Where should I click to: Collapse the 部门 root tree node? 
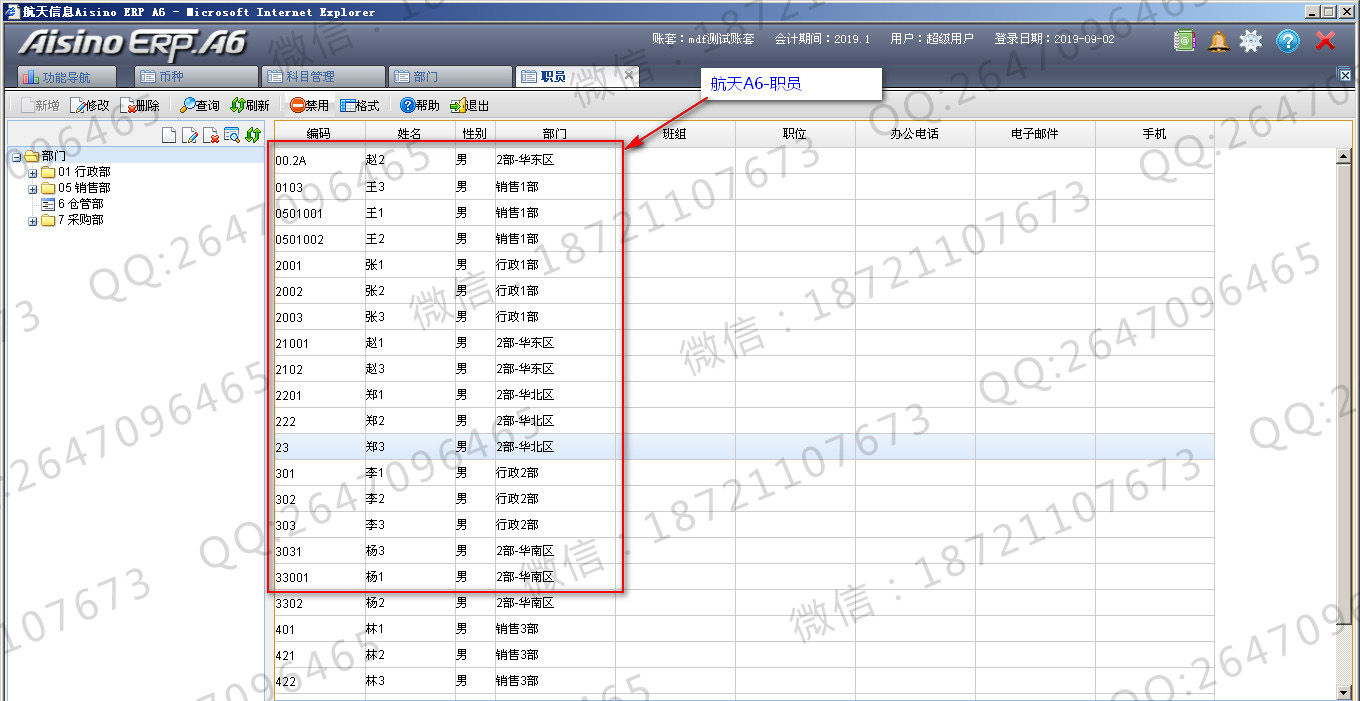point(17,156)
